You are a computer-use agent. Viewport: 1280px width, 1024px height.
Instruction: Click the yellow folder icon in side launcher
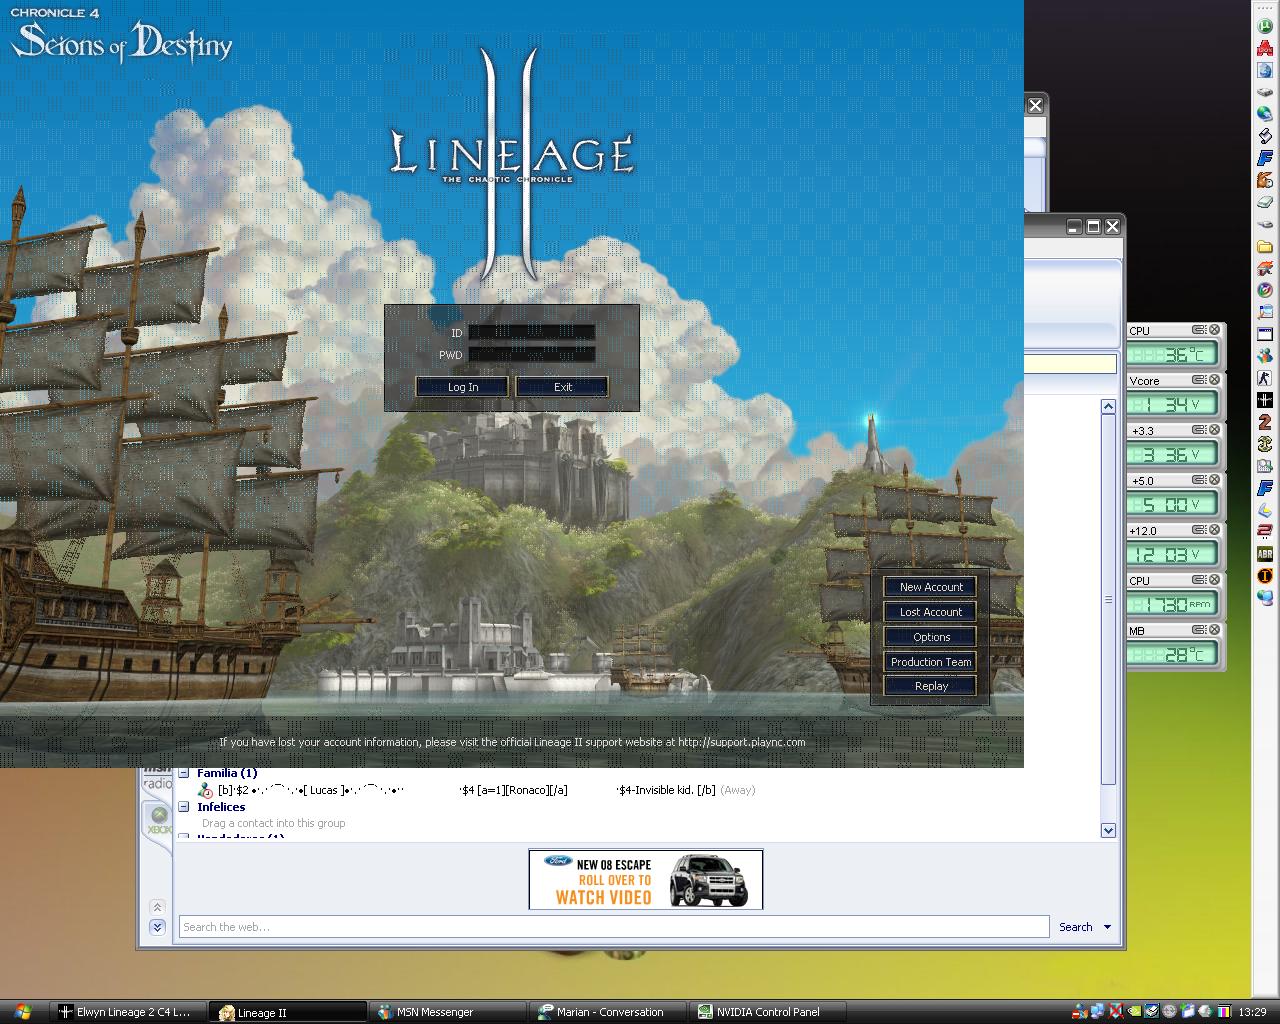pyautogui.click(x=1265, y=246)
